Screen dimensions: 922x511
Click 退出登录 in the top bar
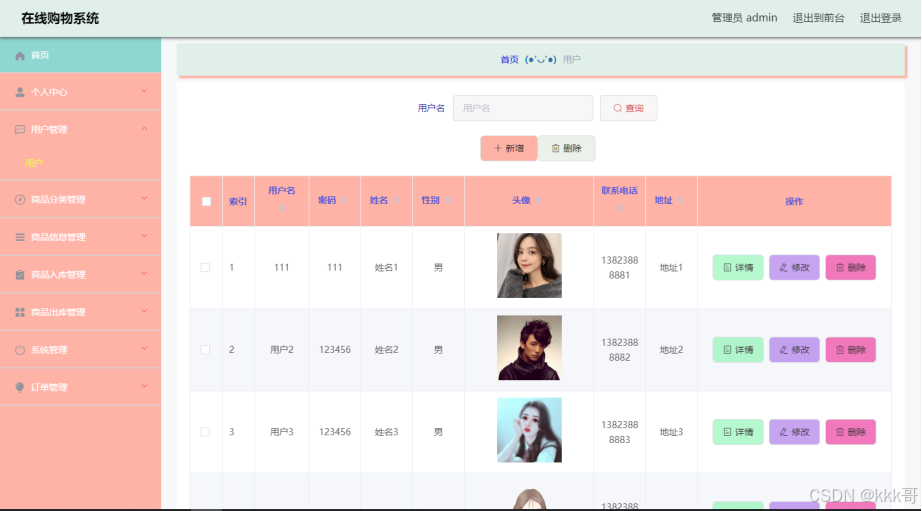pyautogui.click(x=881, y=18)
